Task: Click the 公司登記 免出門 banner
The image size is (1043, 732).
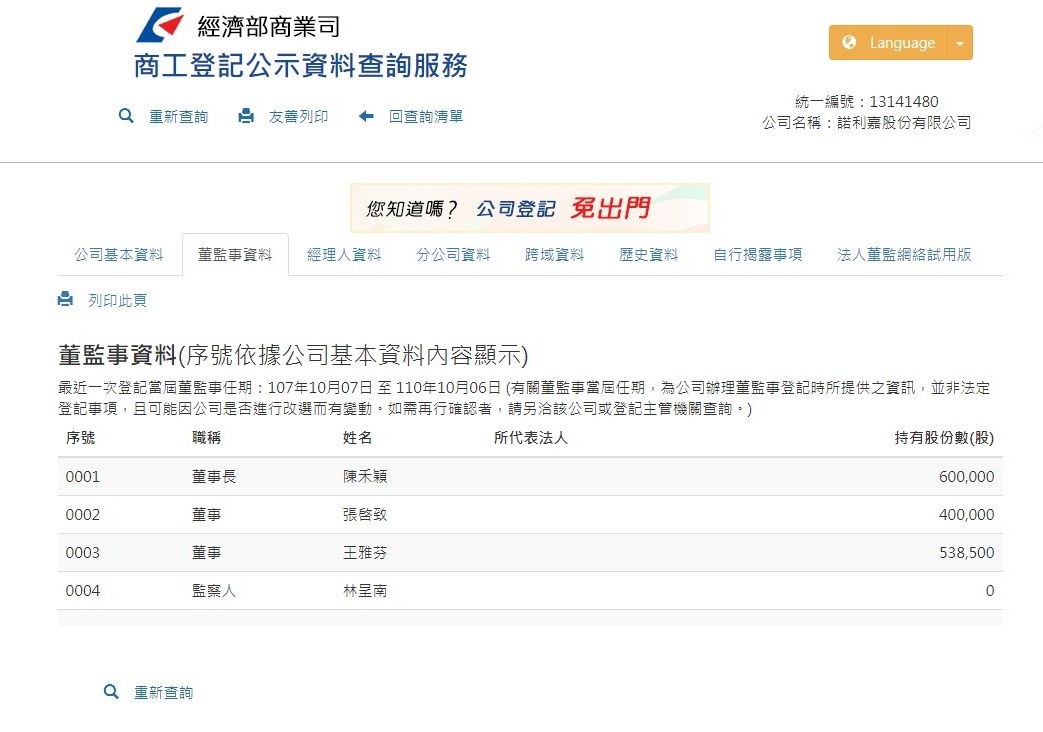Action: coord(529,208)
